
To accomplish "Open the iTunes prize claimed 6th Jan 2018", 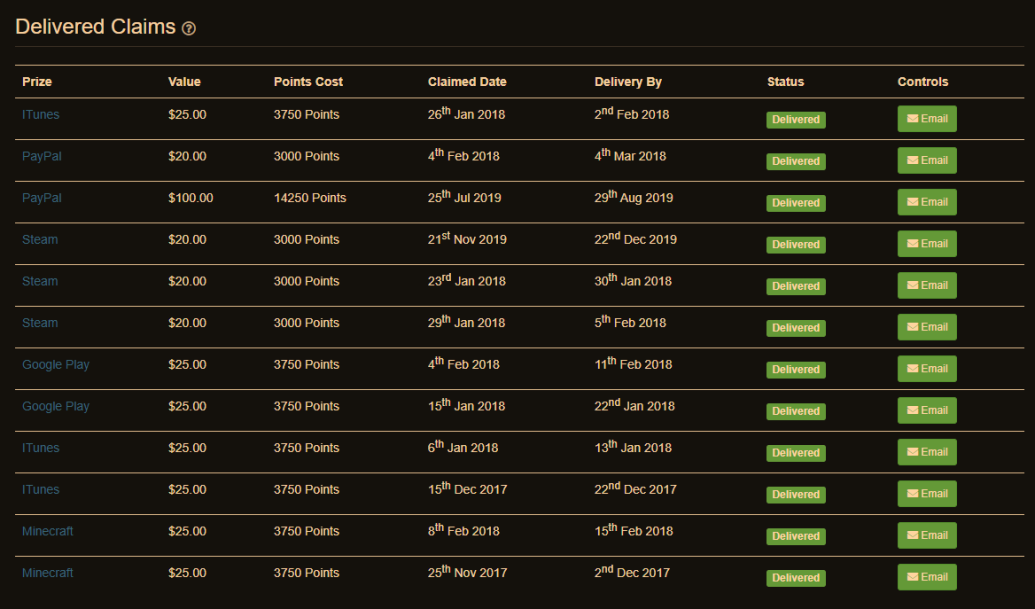I will click(41, 448).
